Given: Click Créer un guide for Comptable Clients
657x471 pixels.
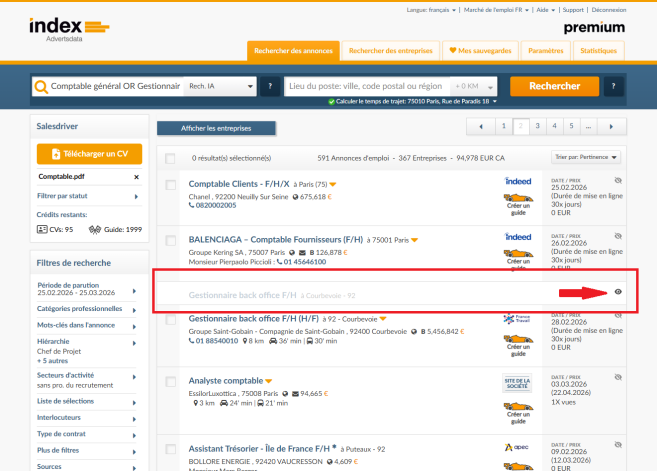Looking at the screenshot, I should pos(518,204).
